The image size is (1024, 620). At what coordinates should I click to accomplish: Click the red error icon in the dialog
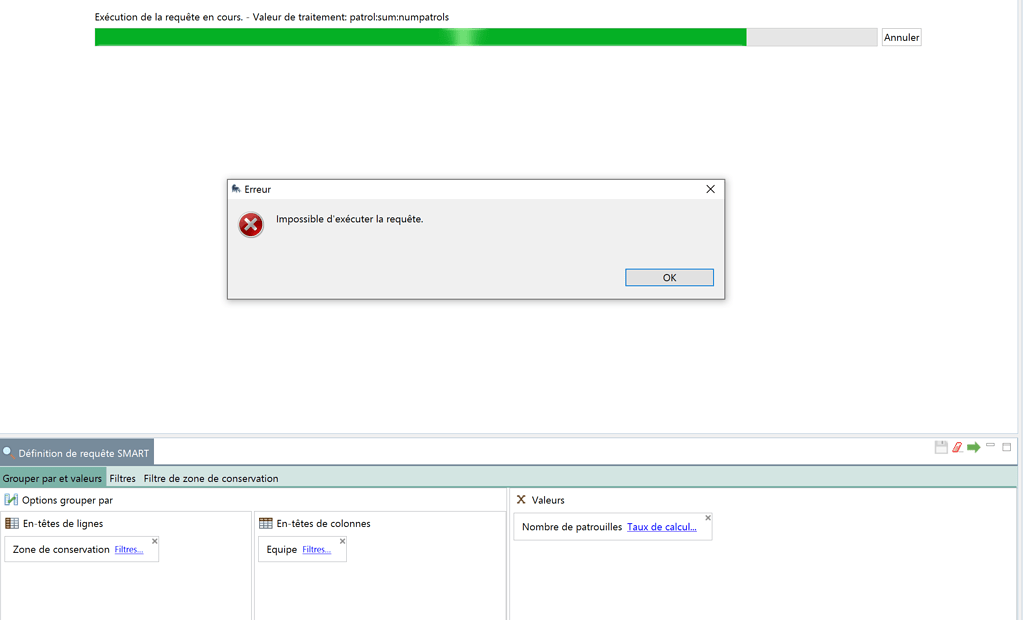coord(250,225)
